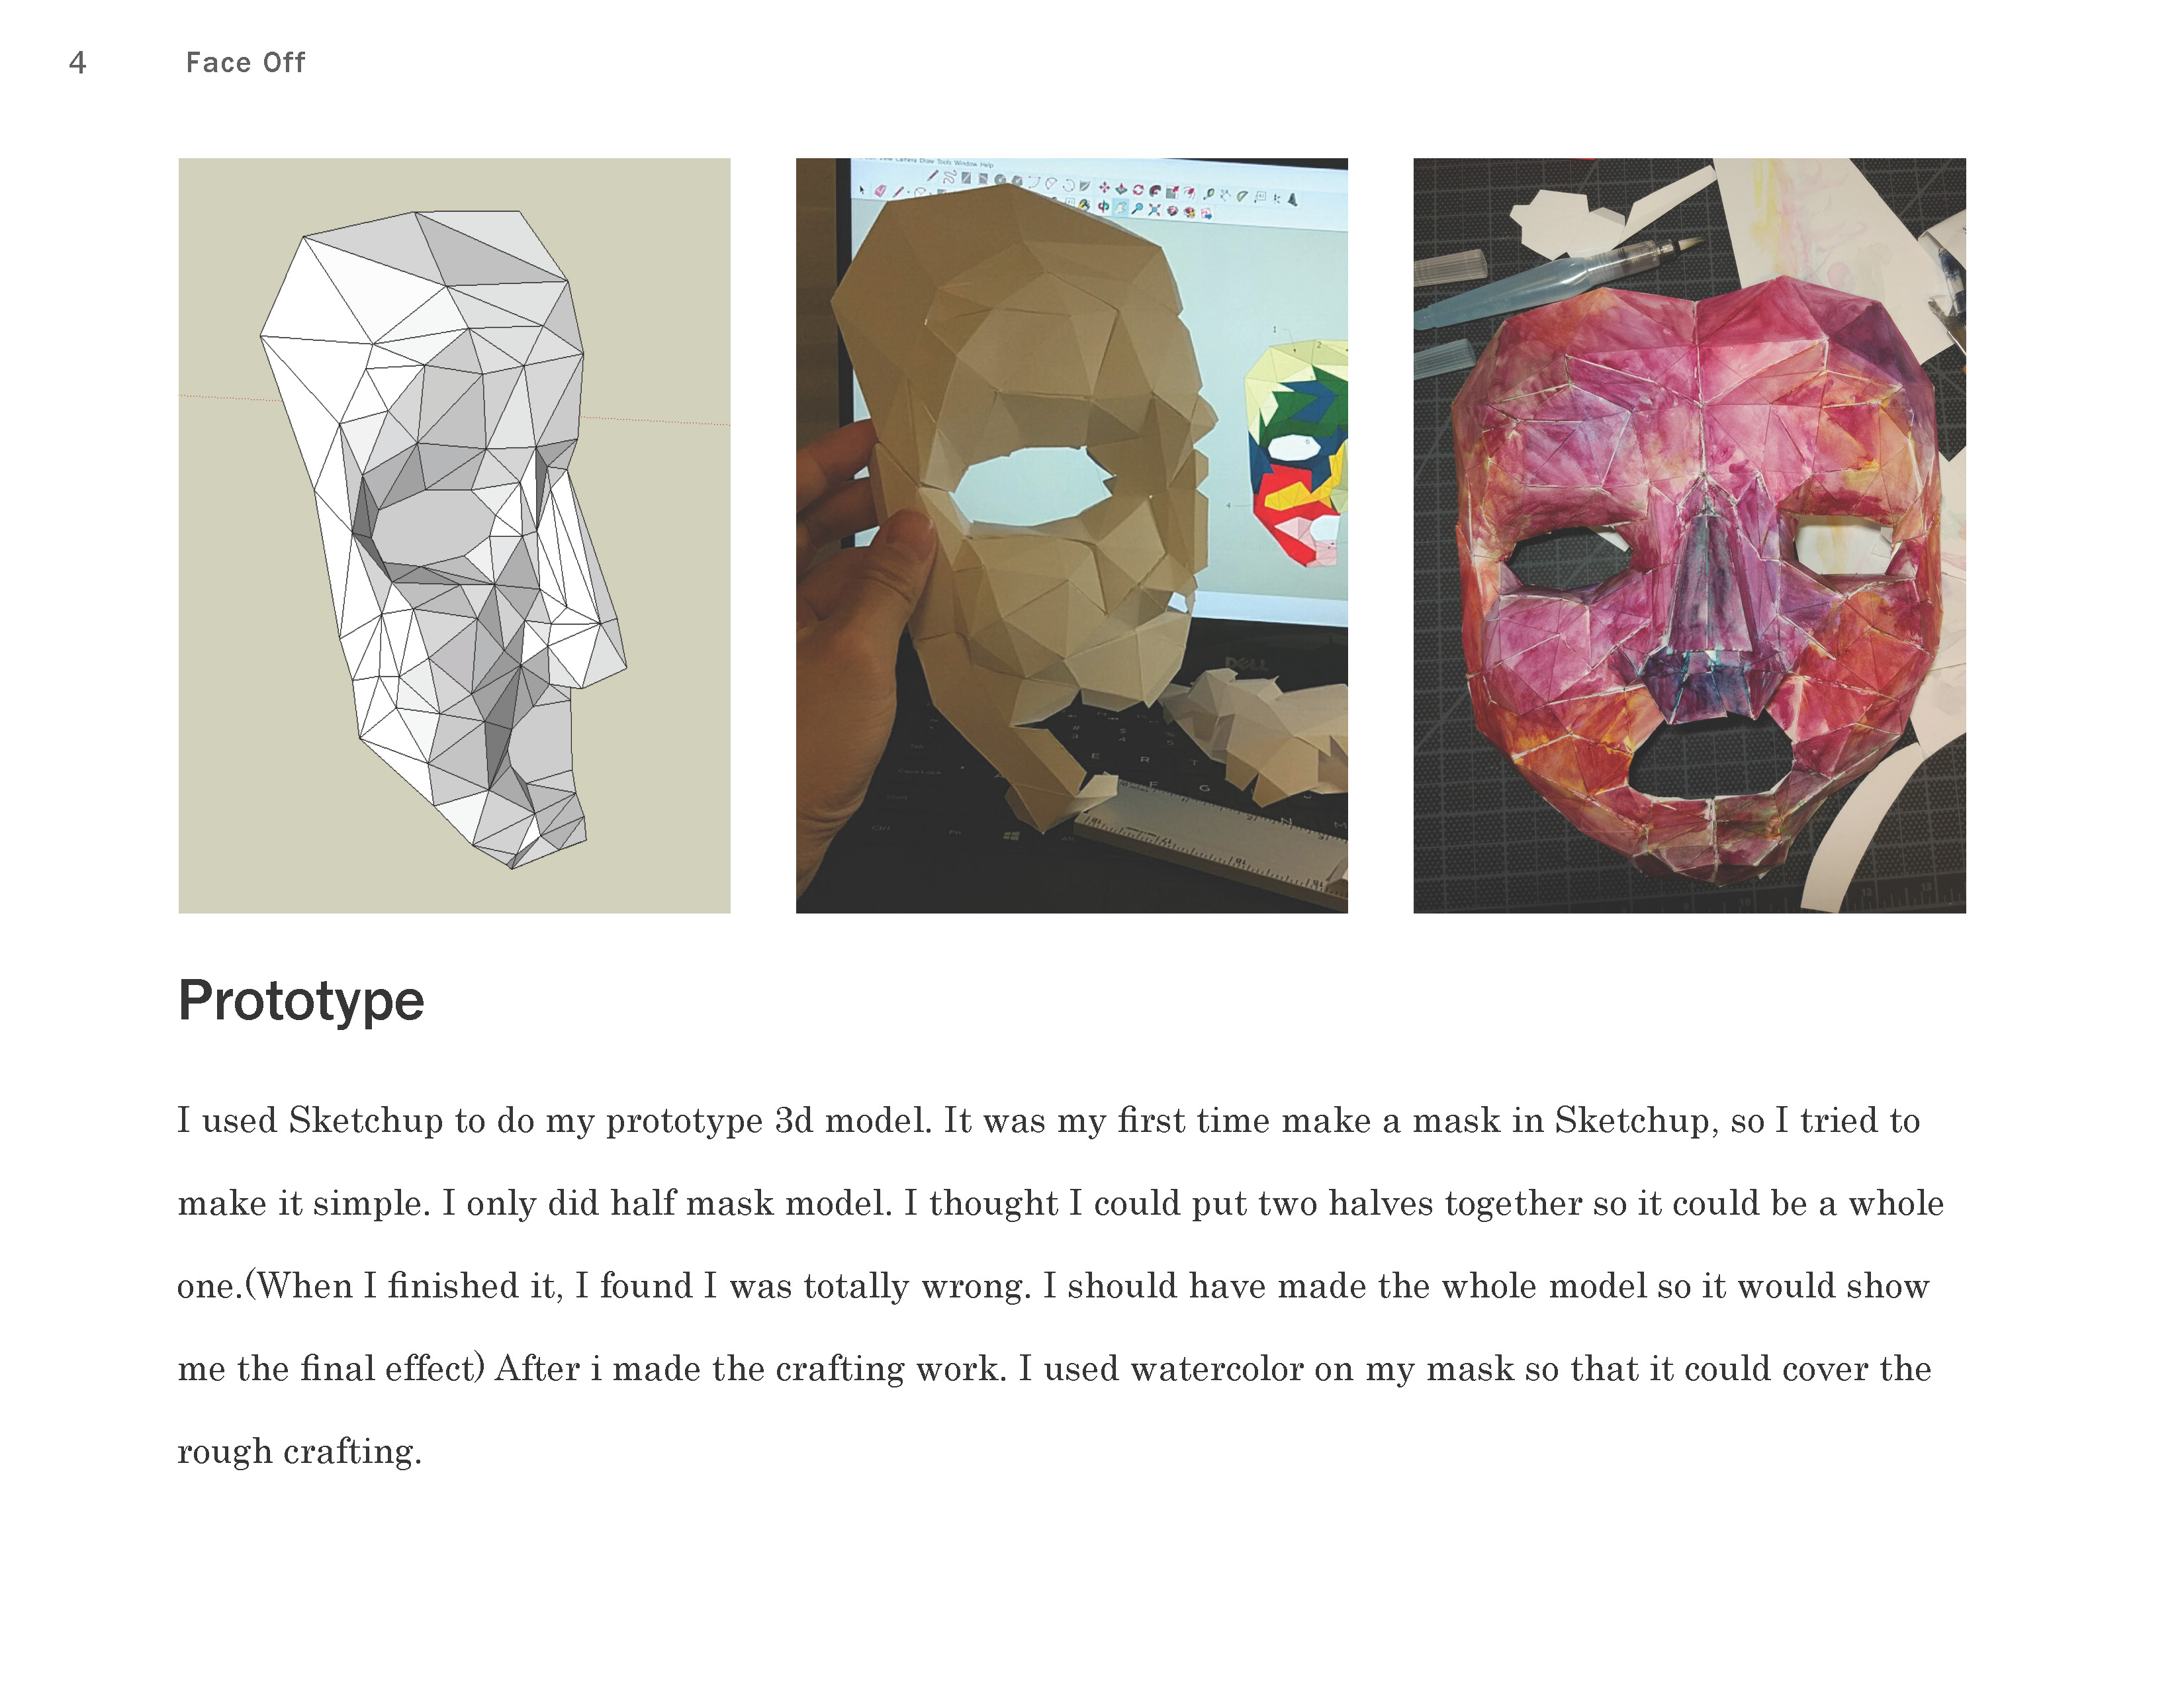
Task: Activate the Push/Pull tool icon
Action: pos(1122,189)
